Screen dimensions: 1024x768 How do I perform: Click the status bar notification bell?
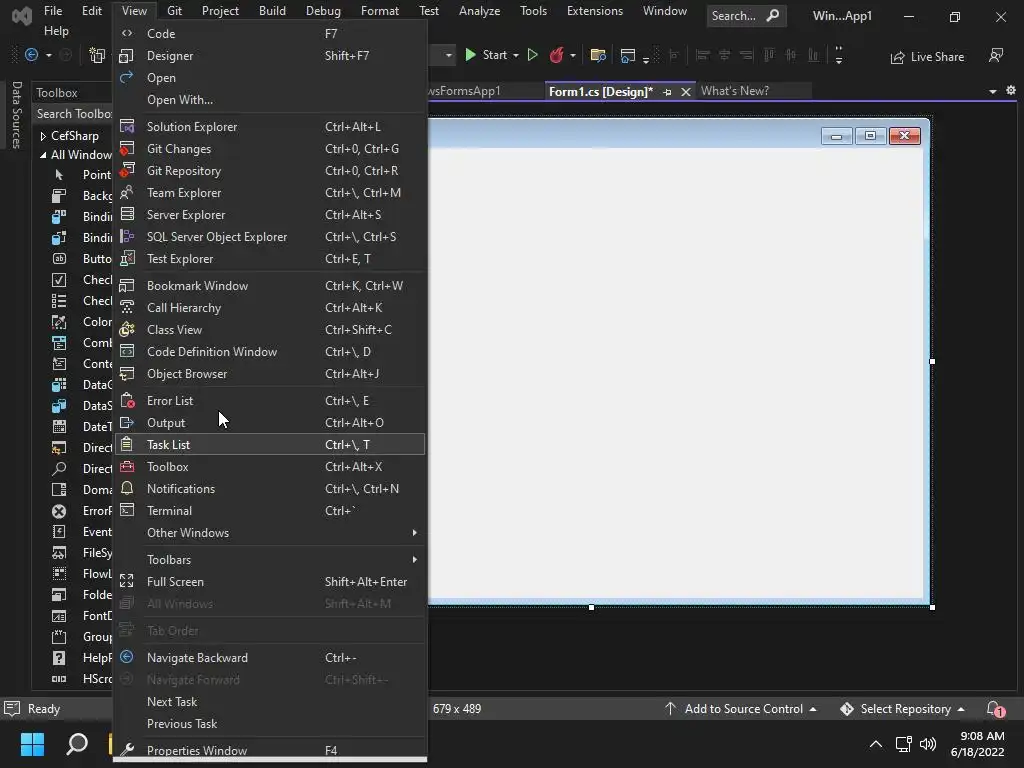click(x=995, y=709)
